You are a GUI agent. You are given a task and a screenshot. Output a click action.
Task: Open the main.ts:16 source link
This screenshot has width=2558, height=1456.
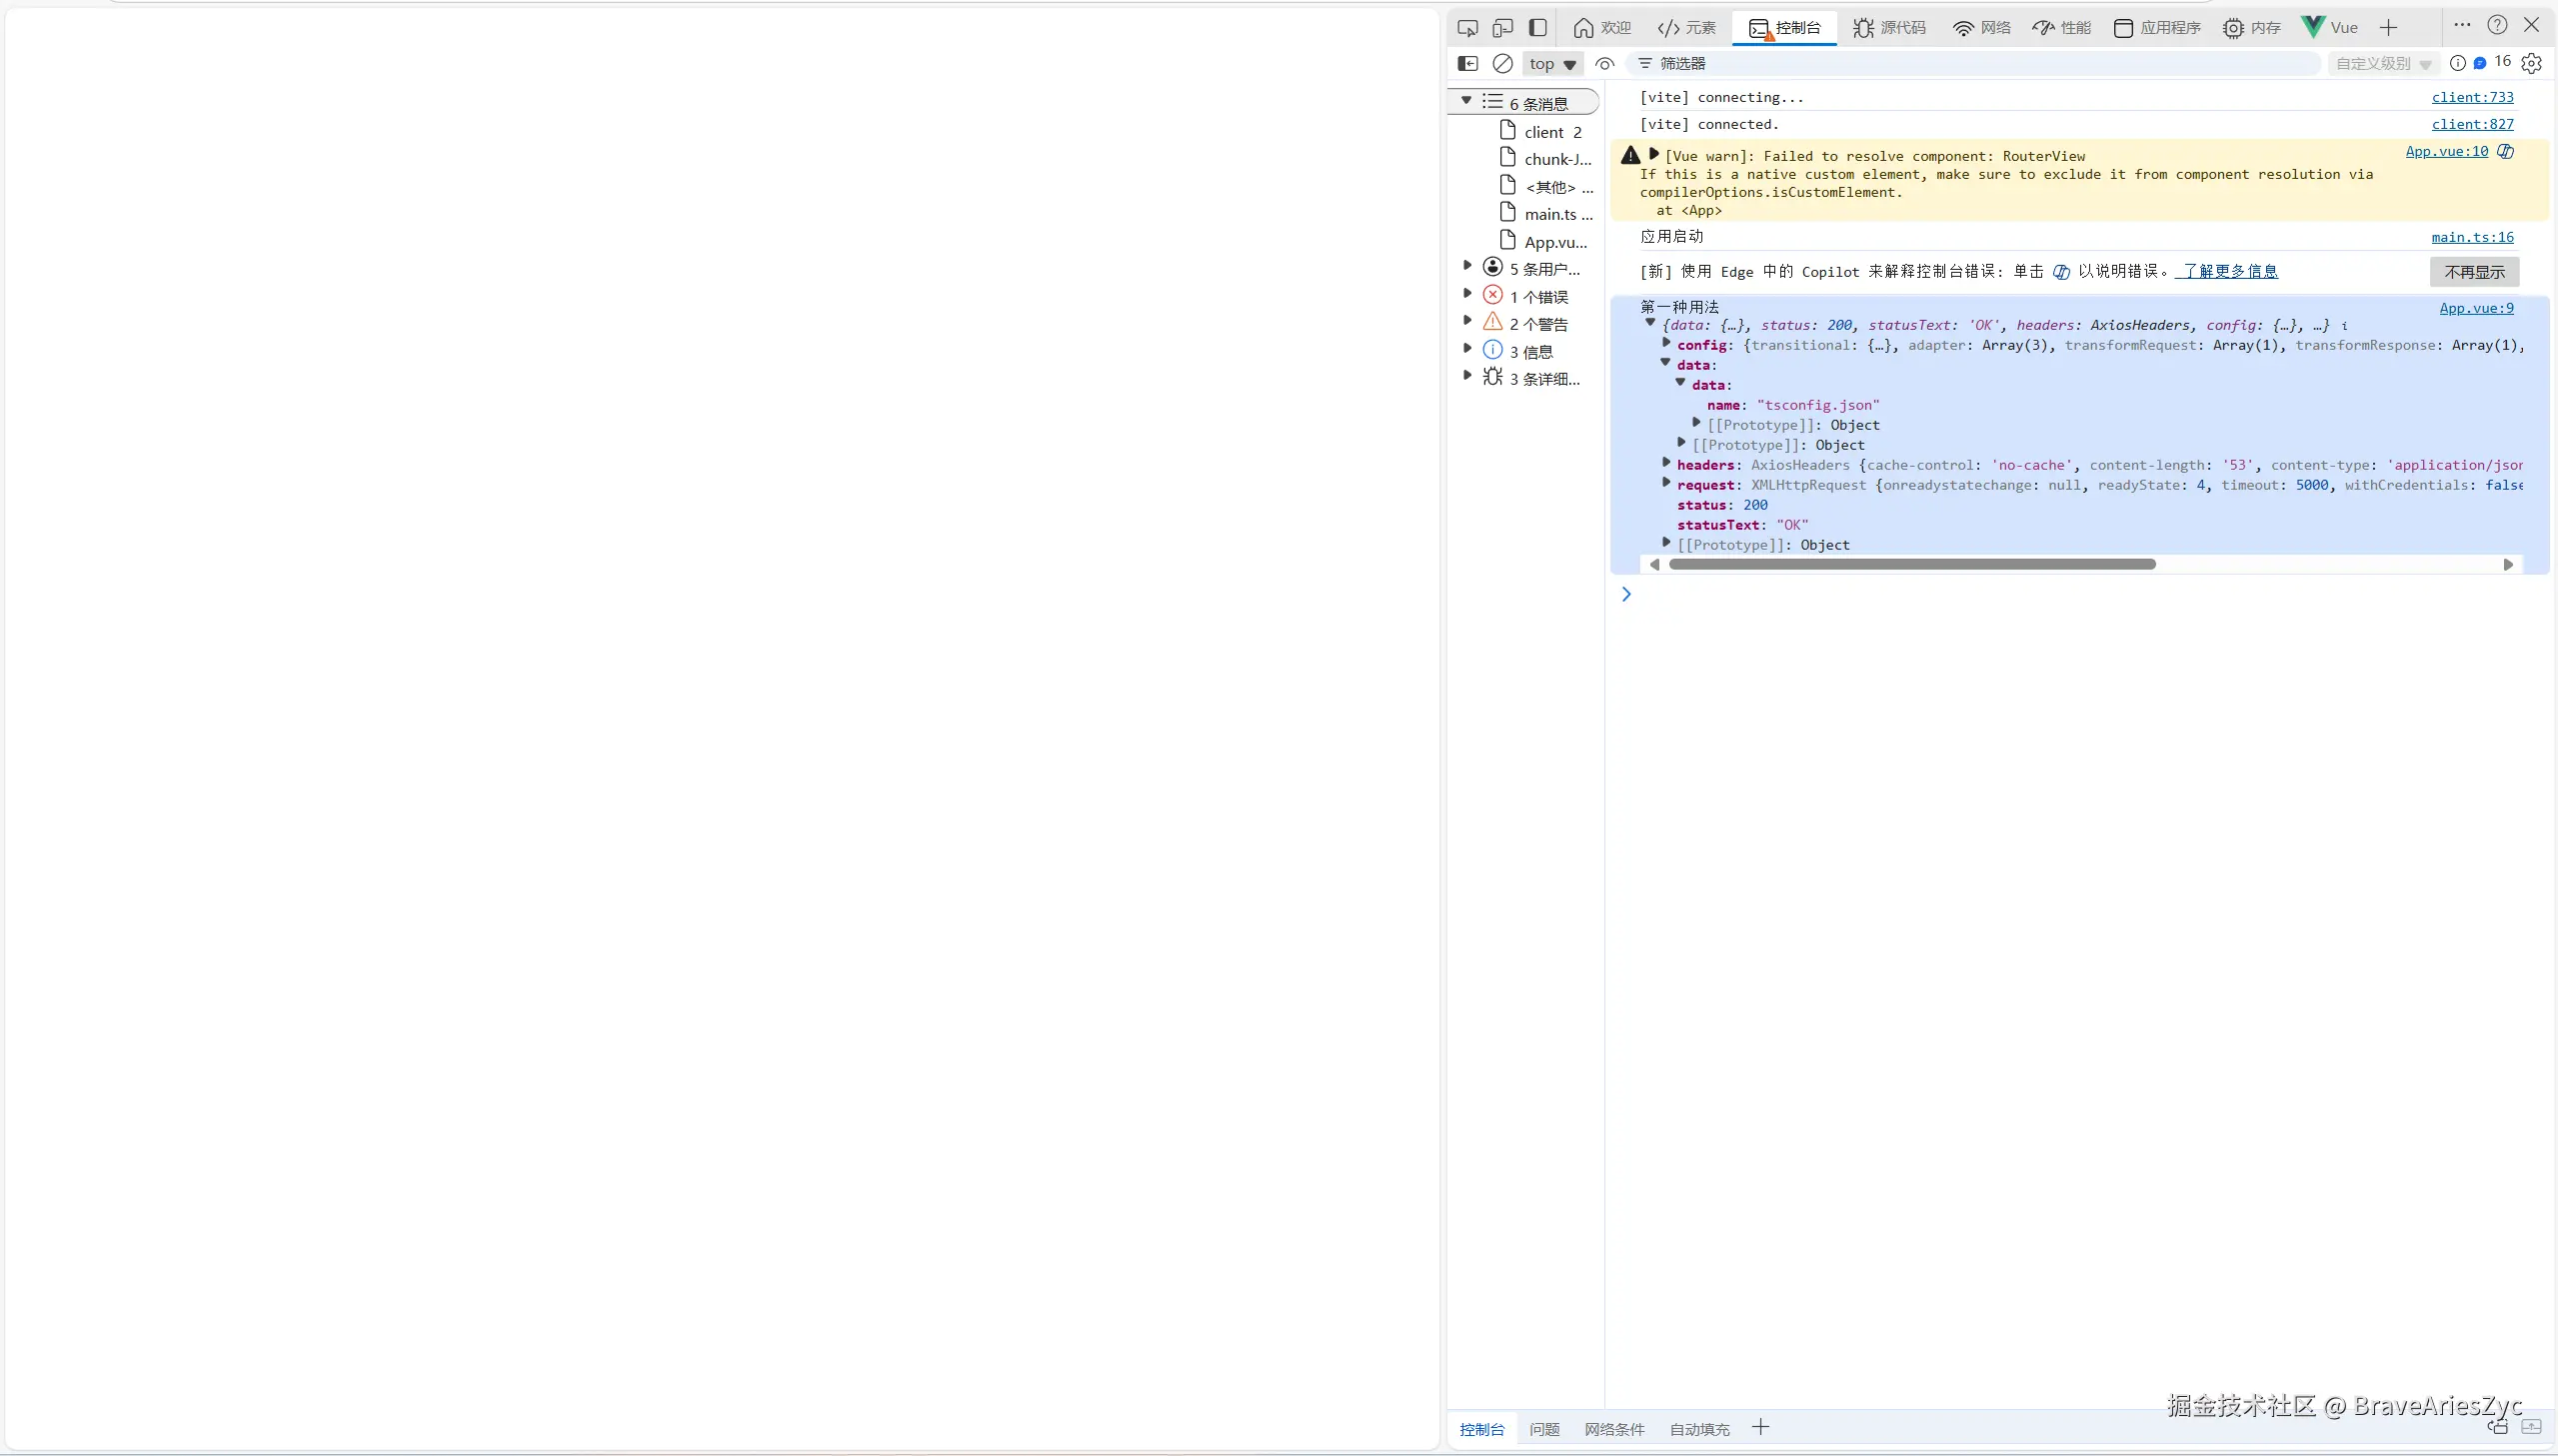(2472, 237)
